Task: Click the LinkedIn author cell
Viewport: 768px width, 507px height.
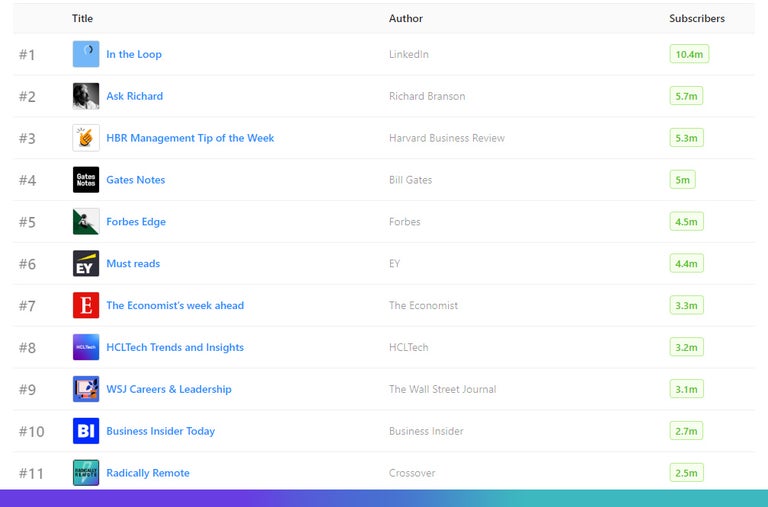Action: click(408, 54)
